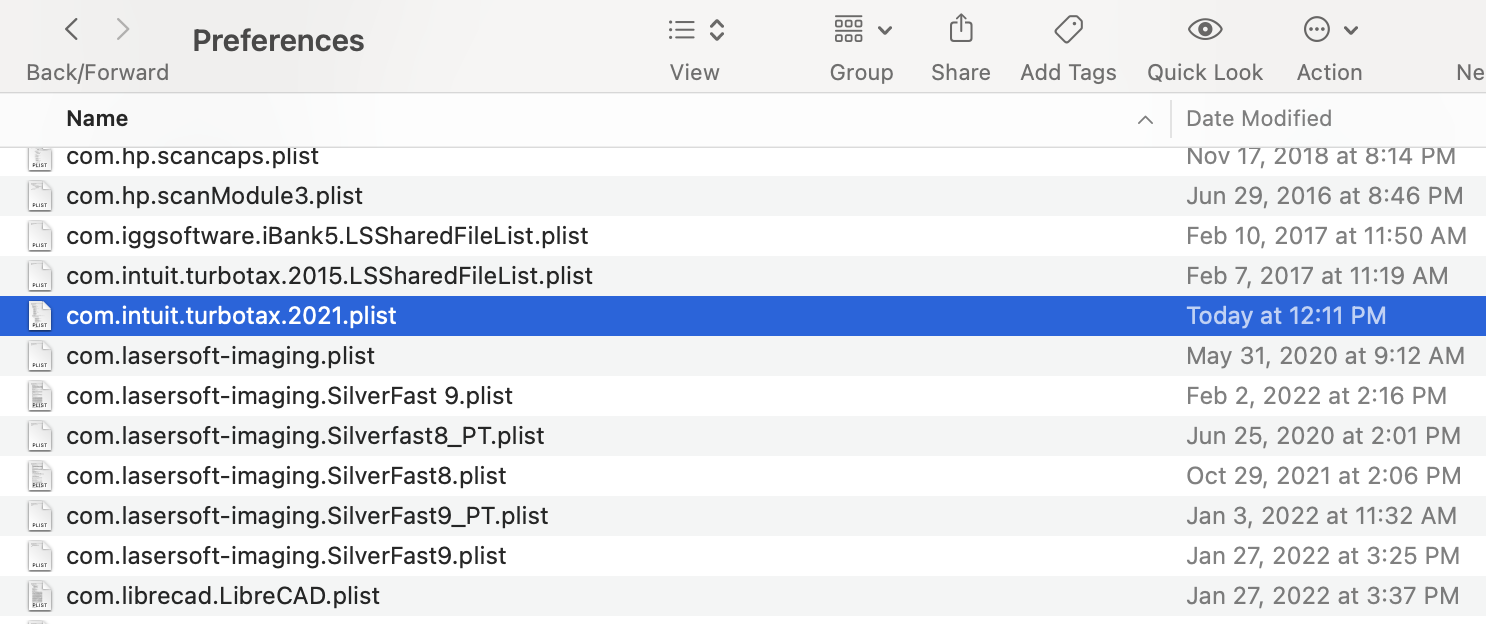Select com.lasersoft-imaging.SilverFast 9.plist
1486x624 pixels.
click(x=289, y=396)
